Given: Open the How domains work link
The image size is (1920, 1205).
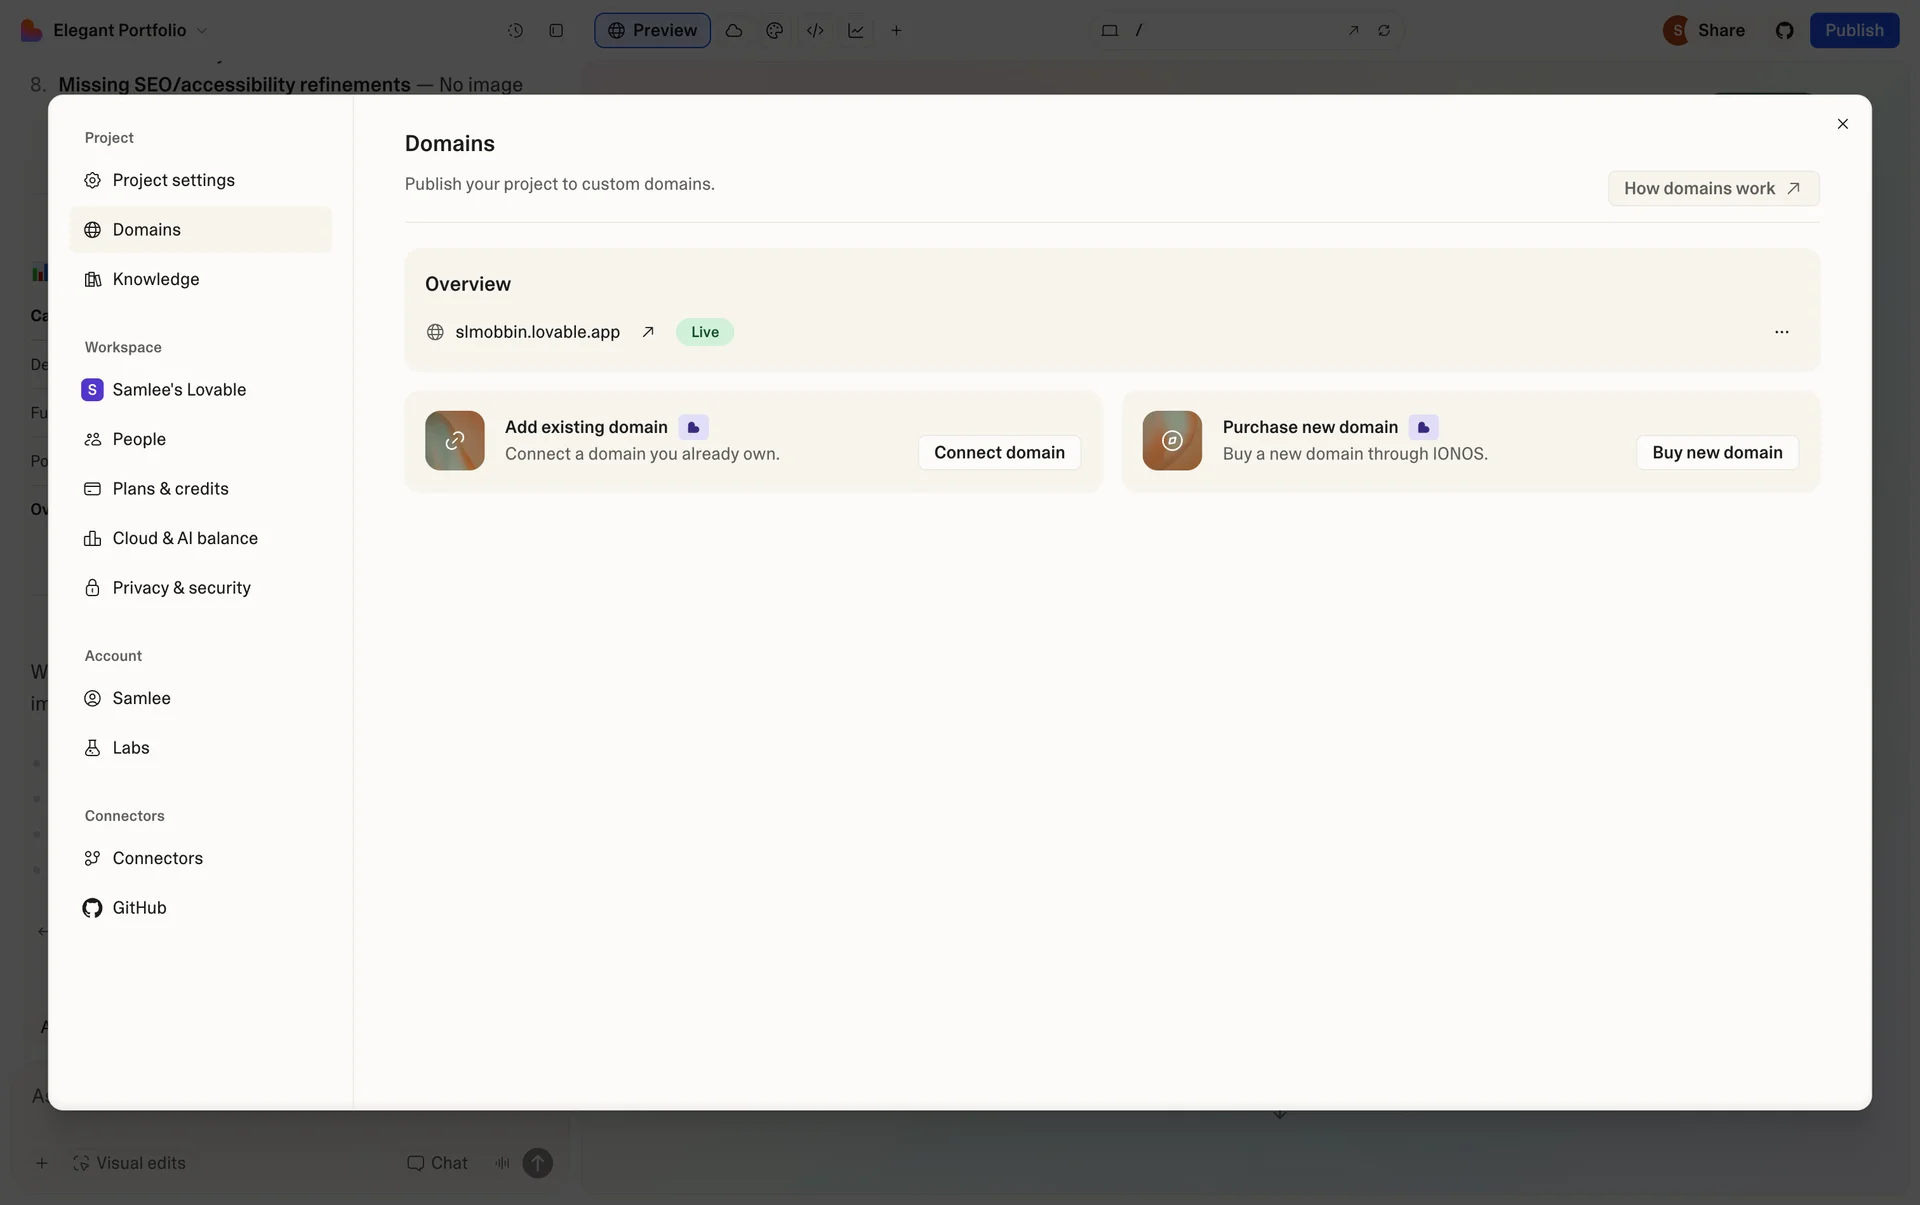Looking at the screenshot, I should coord(1712,188).
